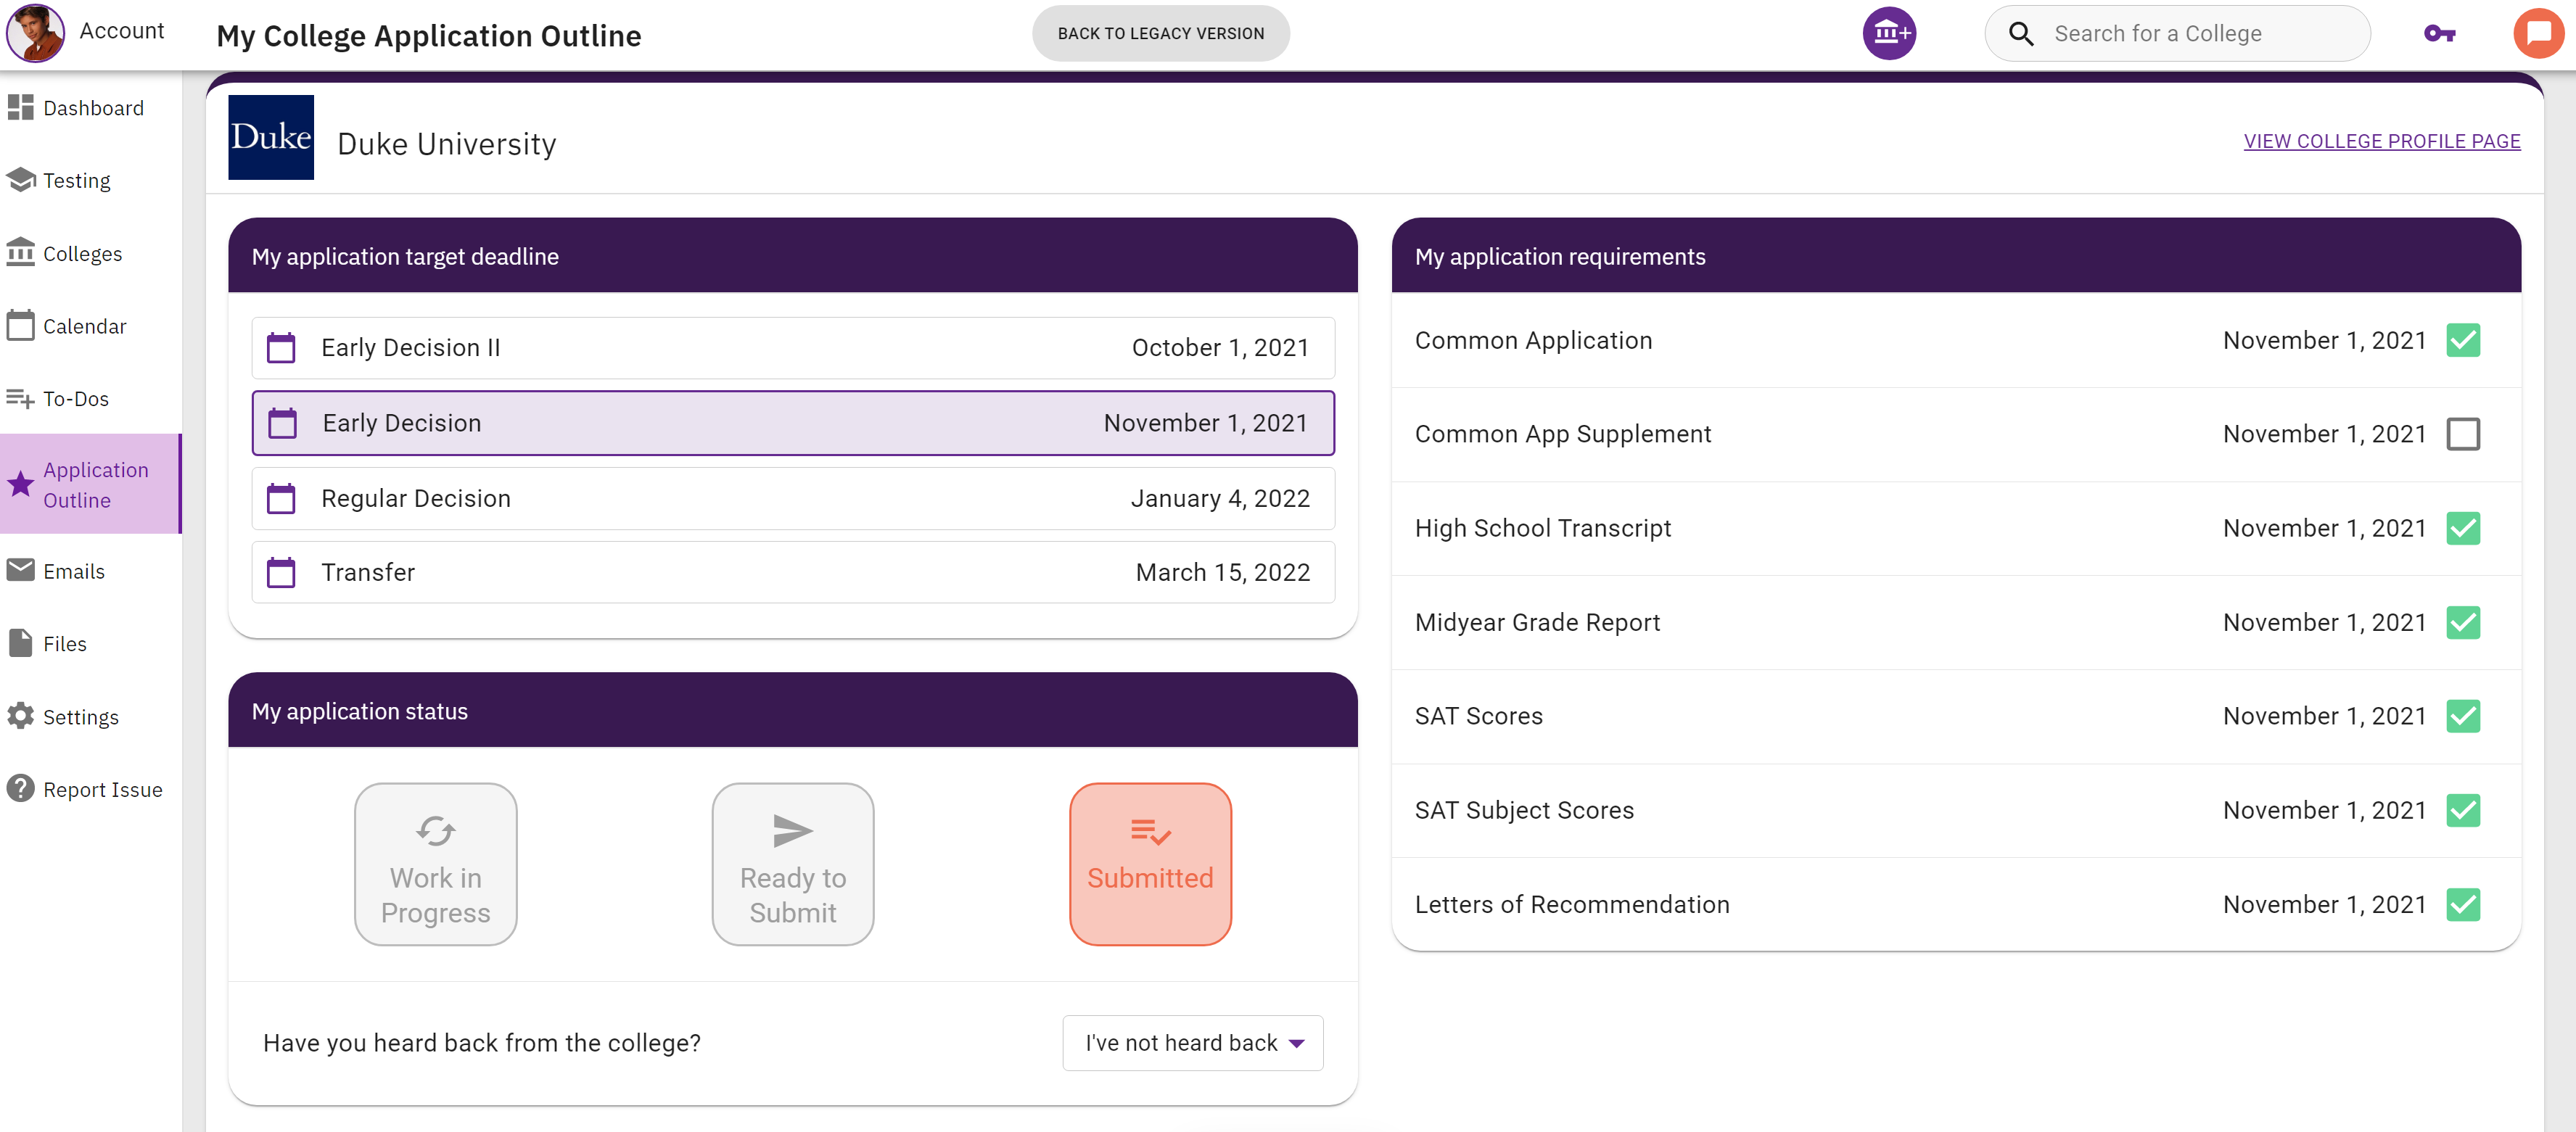Image resolution: width=2576 pixels, height=1132 pixels.
Task: Select the Early Decision II deadline row
Action: point(793,348)
